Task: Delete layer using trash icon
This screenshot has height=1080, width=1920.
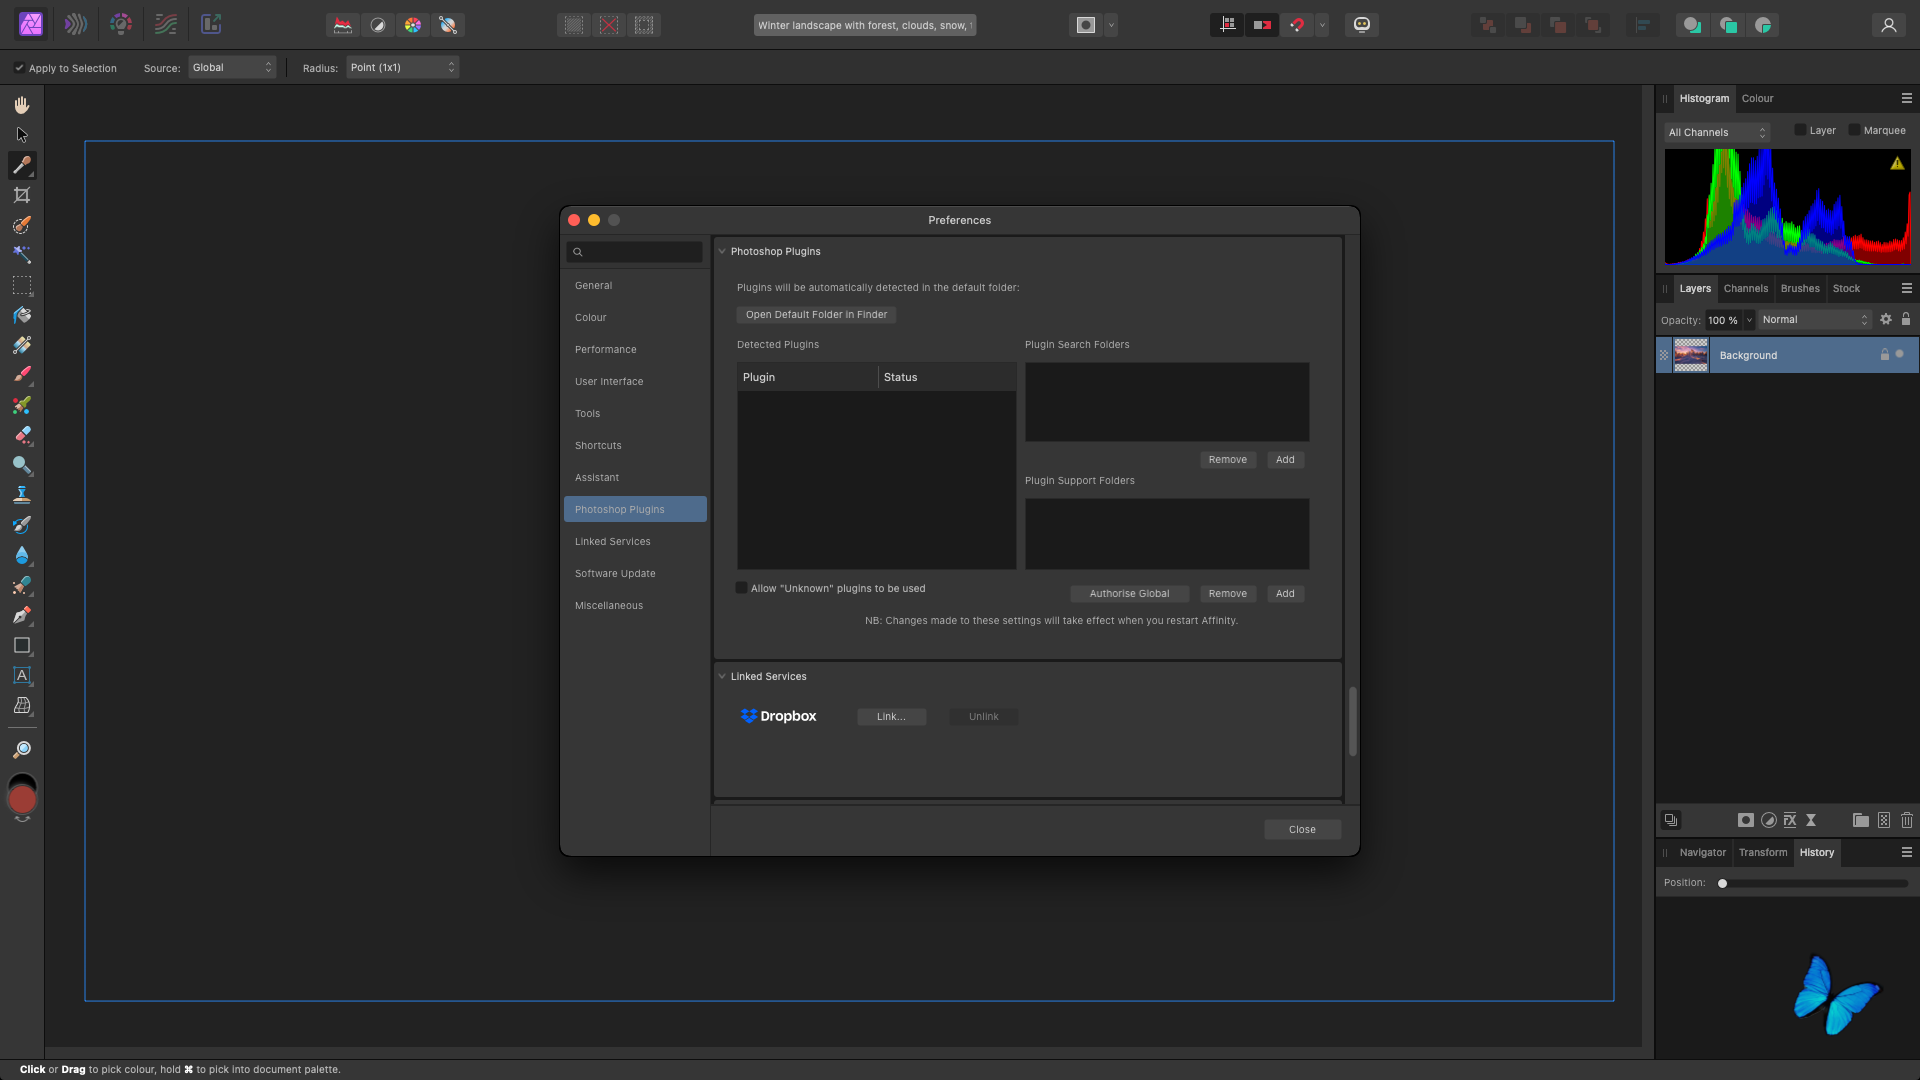Action: click(1906, 821)
